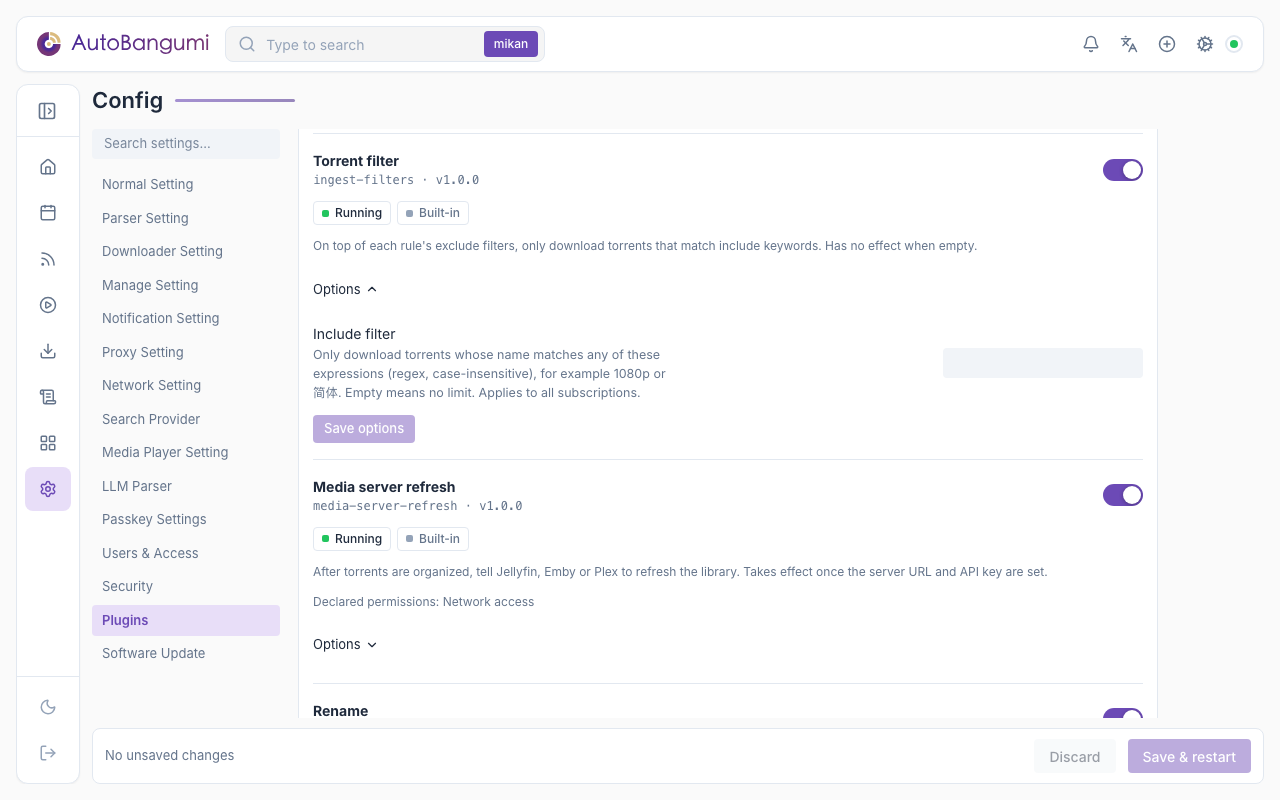Open Users & Access section
This screenshot has width=1280, height=800.
tap(186, 553)
